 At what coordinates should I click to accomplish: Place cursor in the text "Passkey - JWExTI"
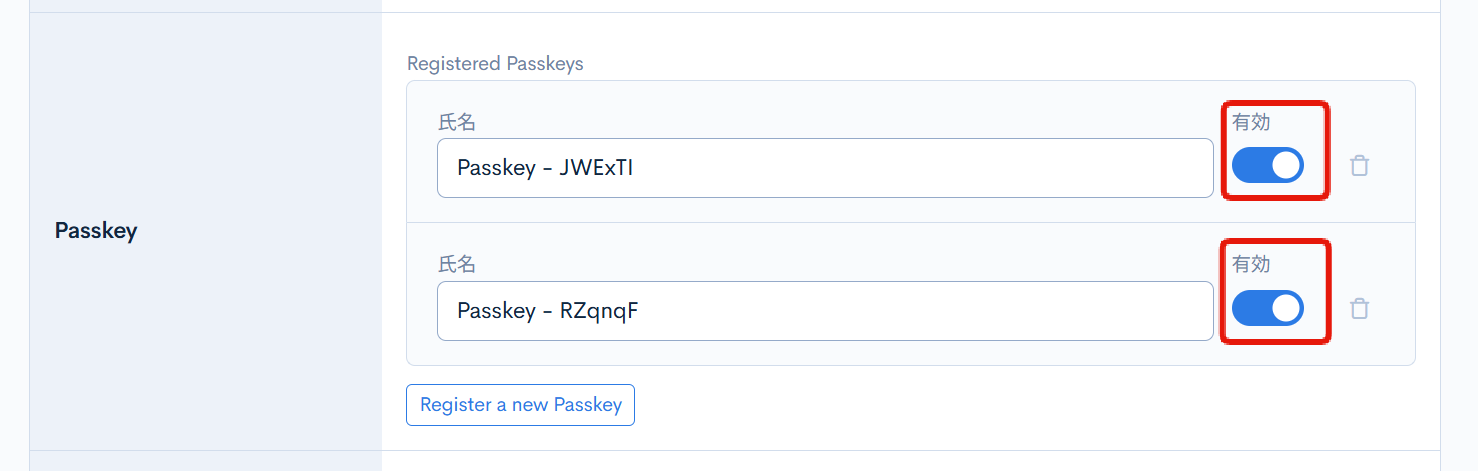tap(545, 168)
